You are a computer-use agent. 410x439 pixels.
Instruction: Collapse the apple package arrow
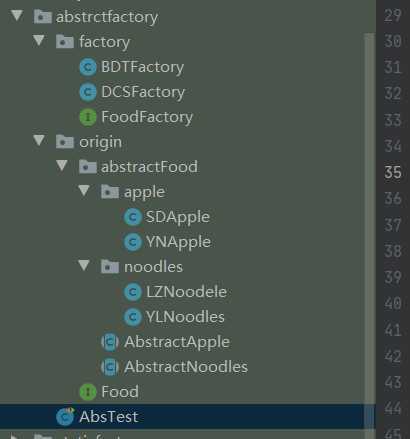point(84,191)
